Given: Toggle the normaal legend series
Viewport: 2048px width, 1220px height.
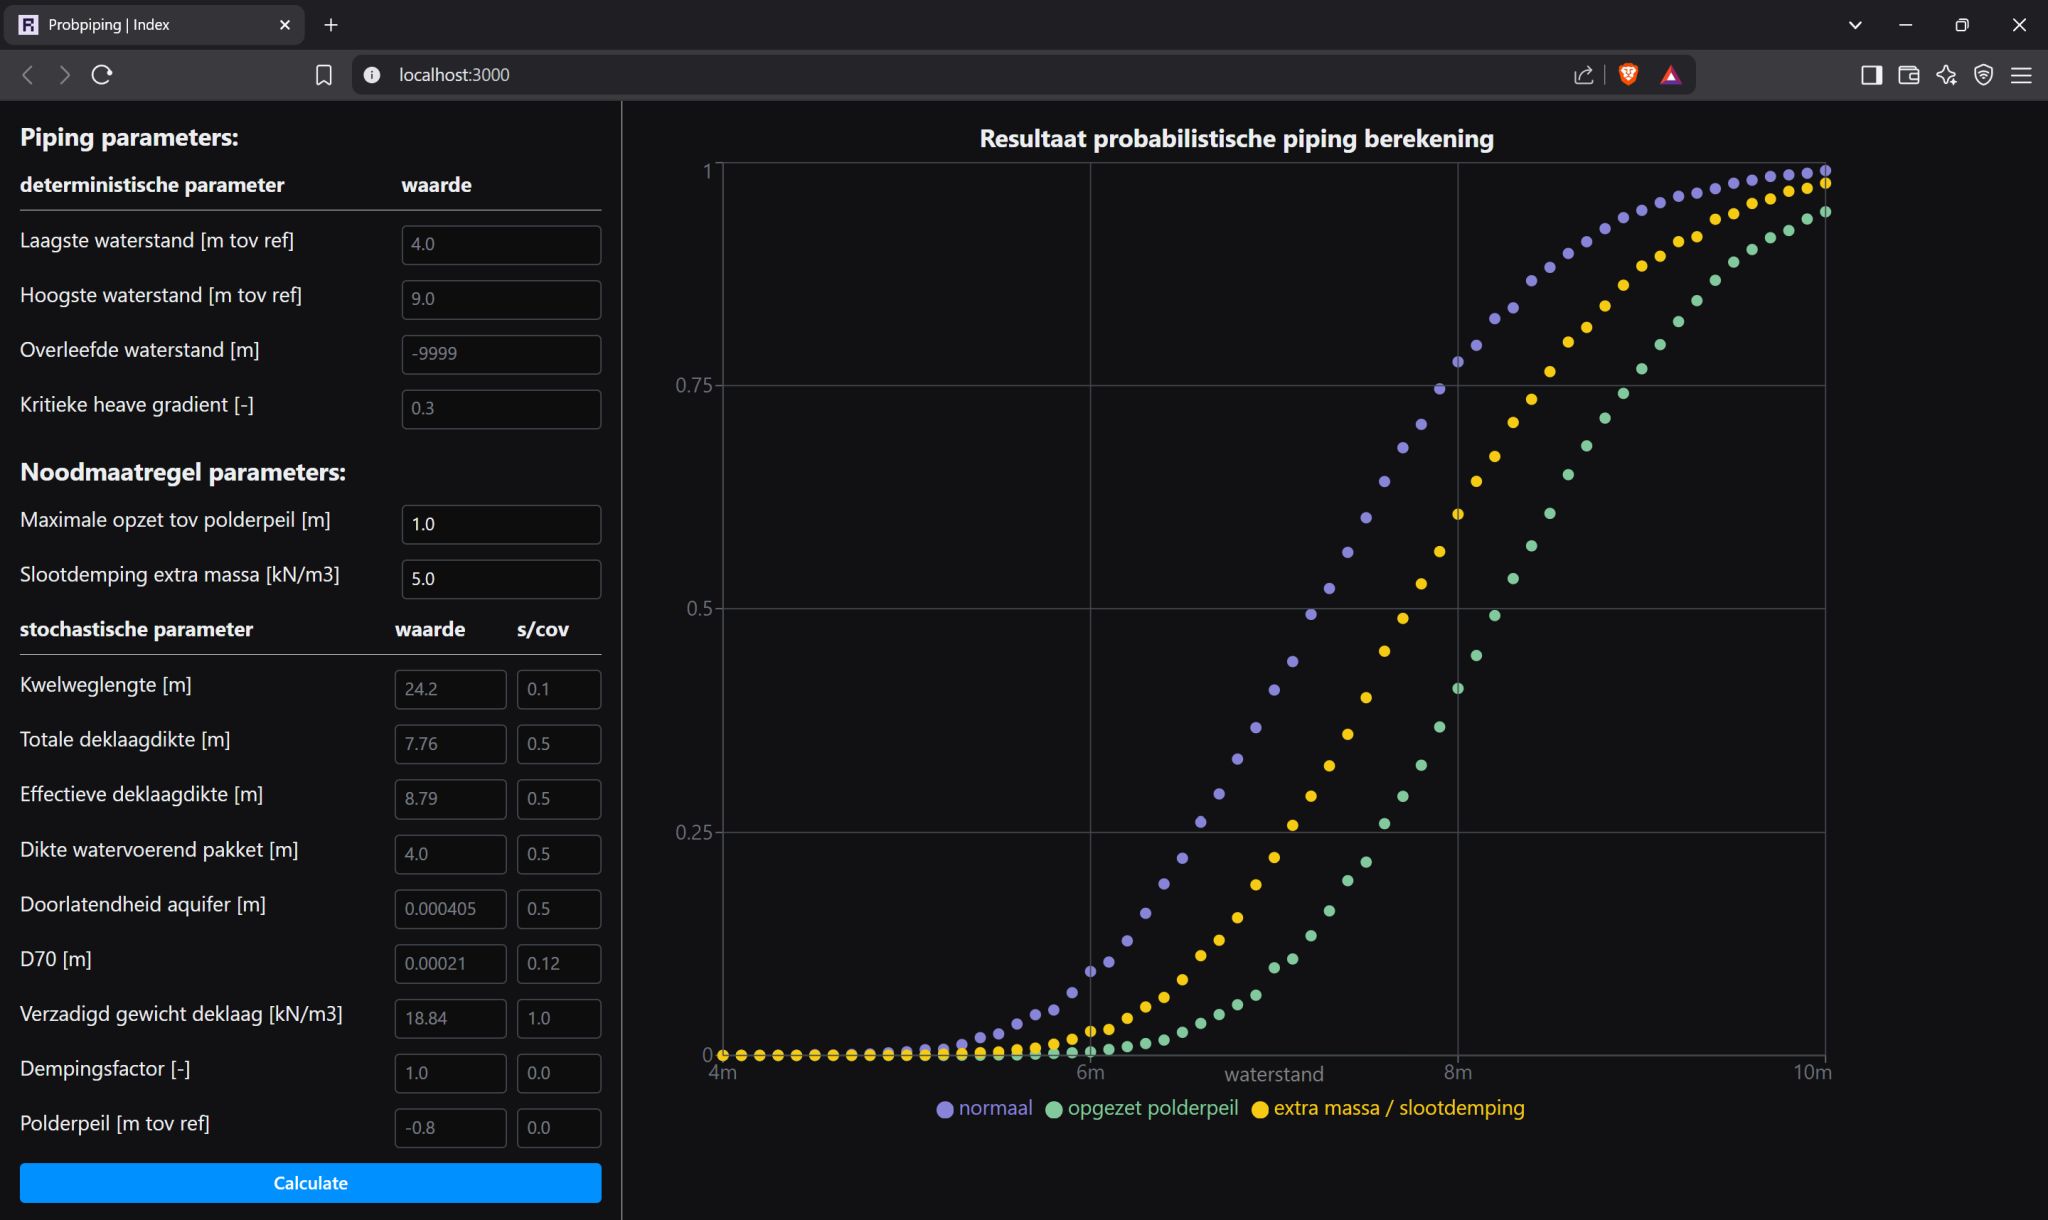Looking at the screenshot, I should coord(984,1108).
